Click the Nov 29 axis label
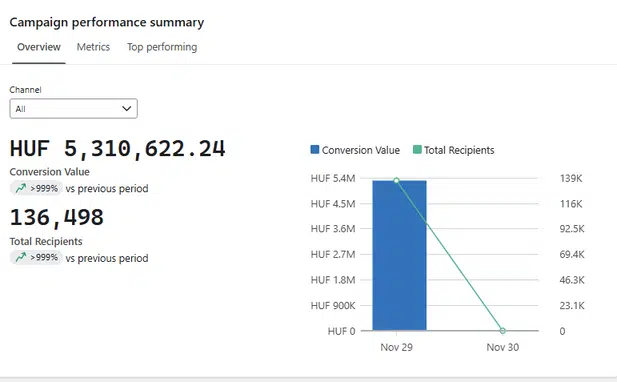Image resolution: width=617 pixels, height=382 pixels. [396, 347]
